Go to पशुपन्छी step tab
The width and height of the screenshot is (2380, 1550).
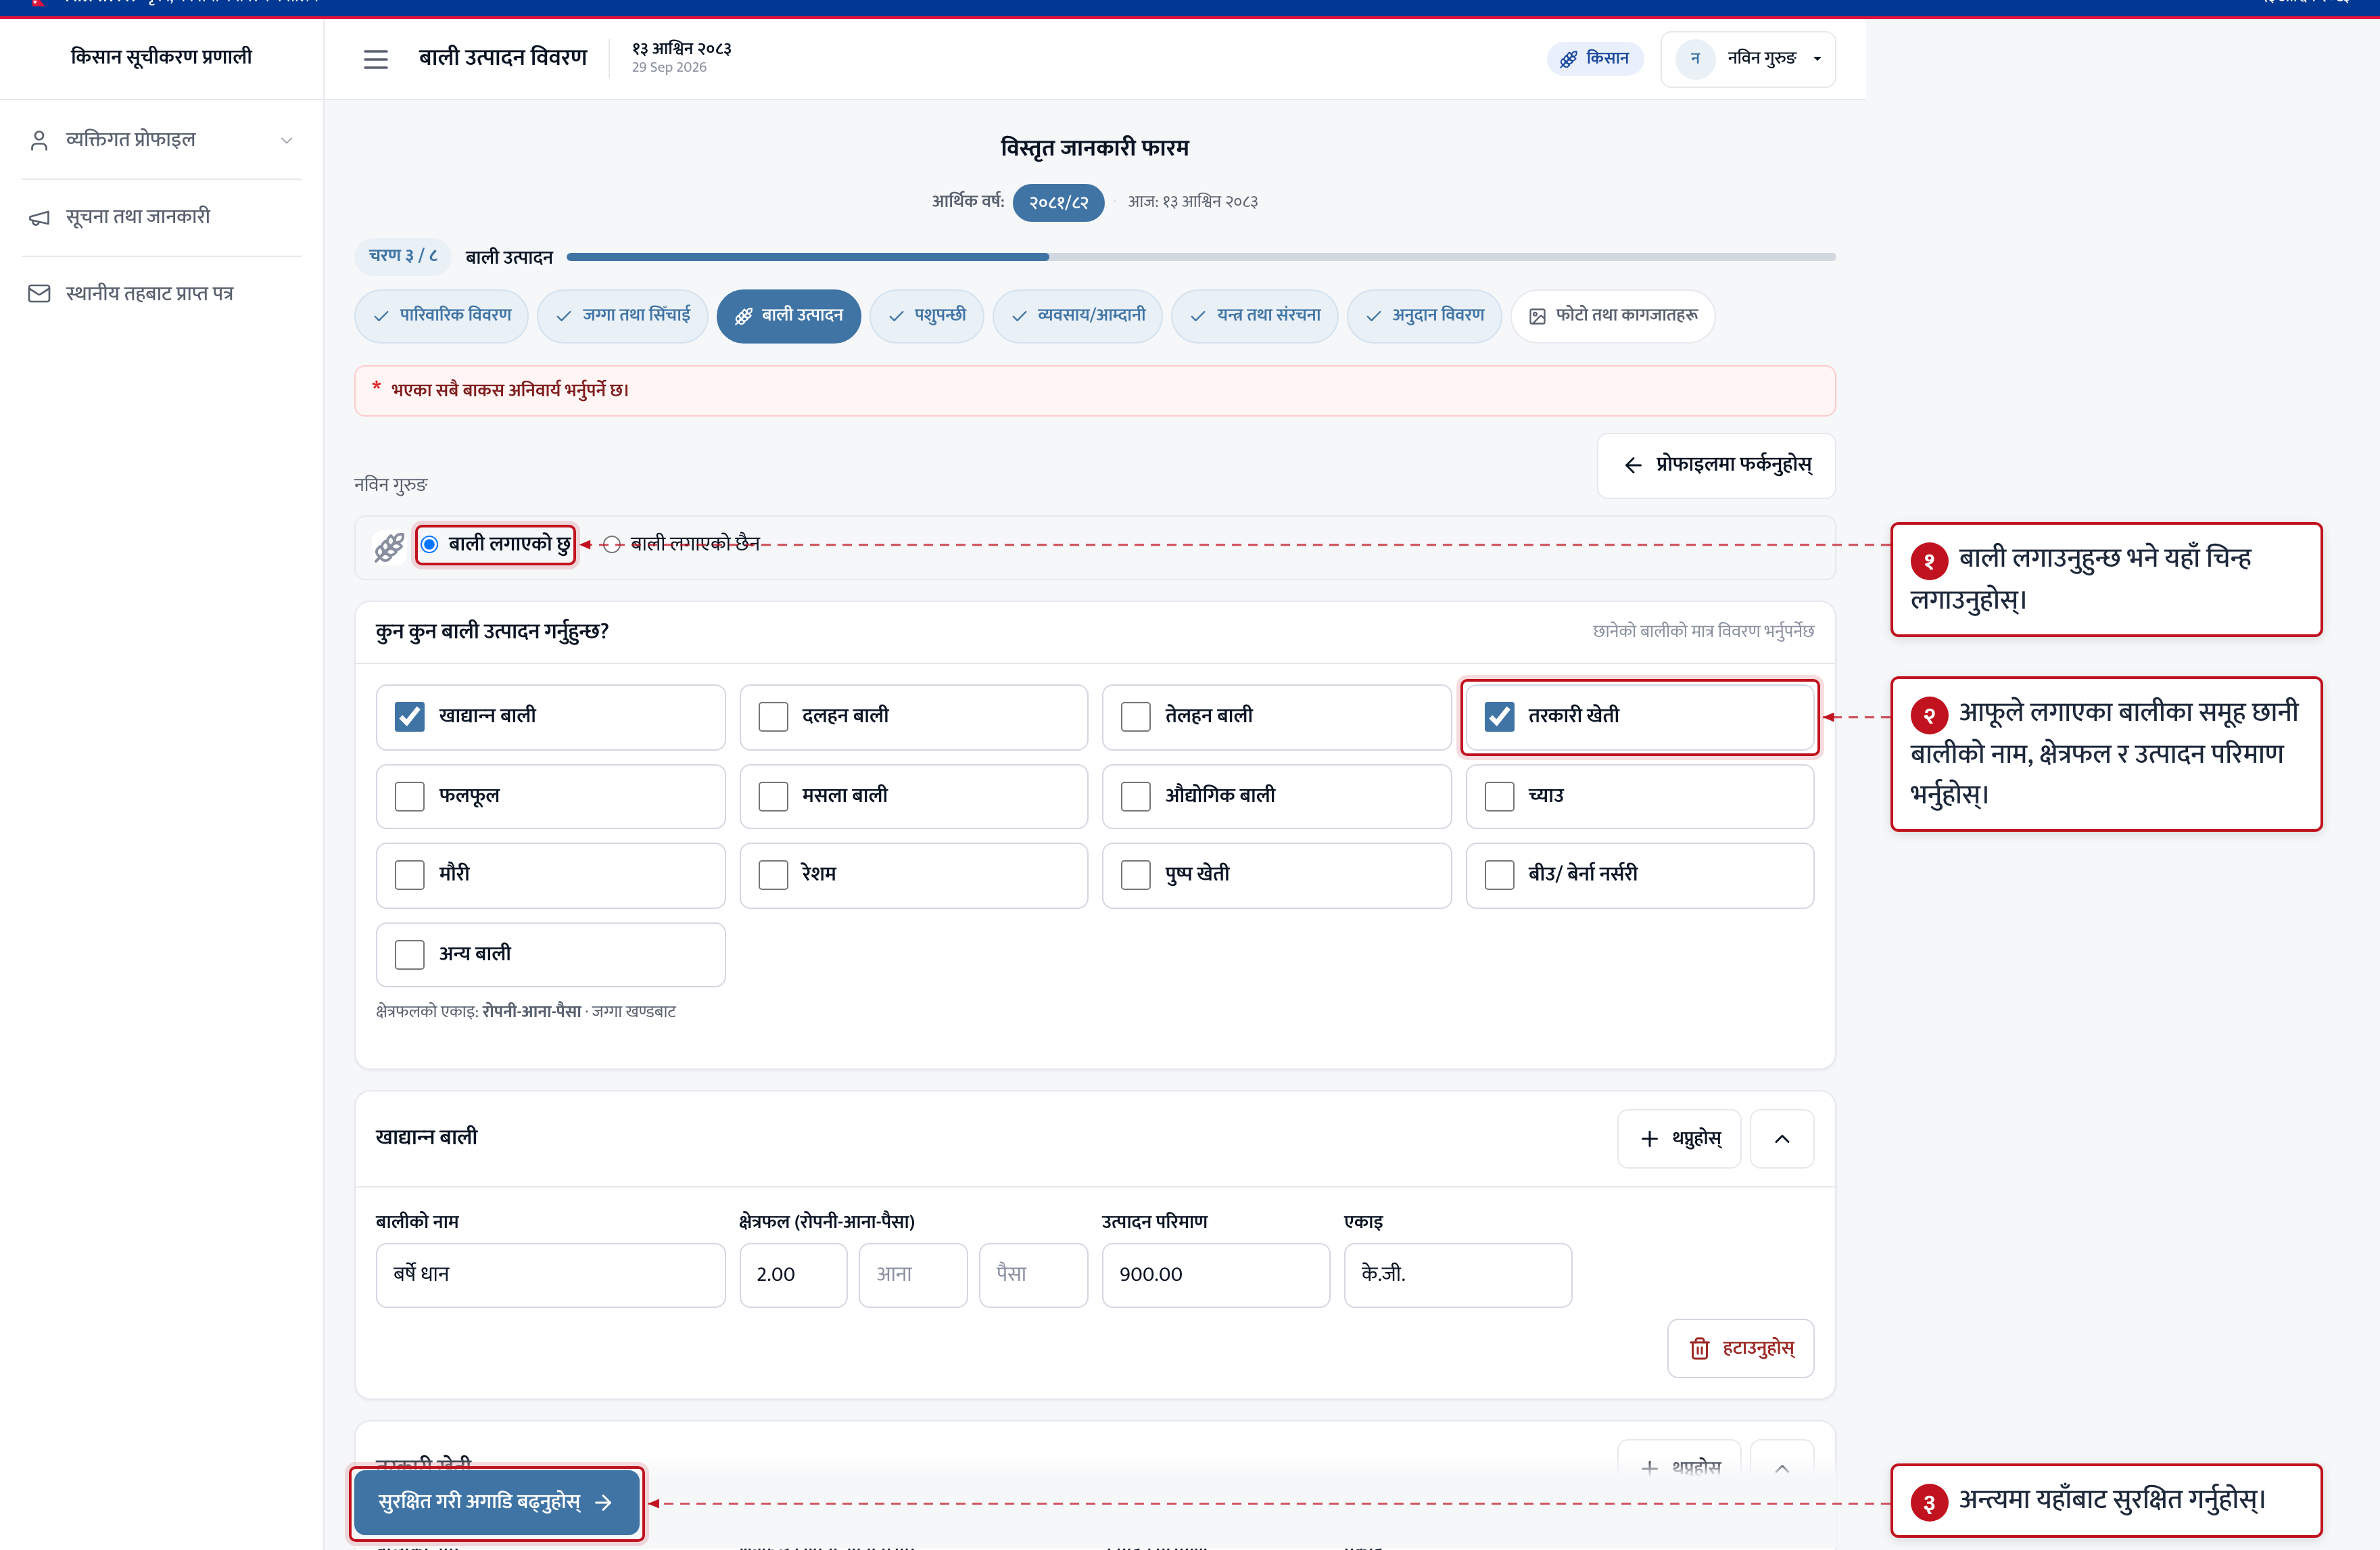(926, 316)
